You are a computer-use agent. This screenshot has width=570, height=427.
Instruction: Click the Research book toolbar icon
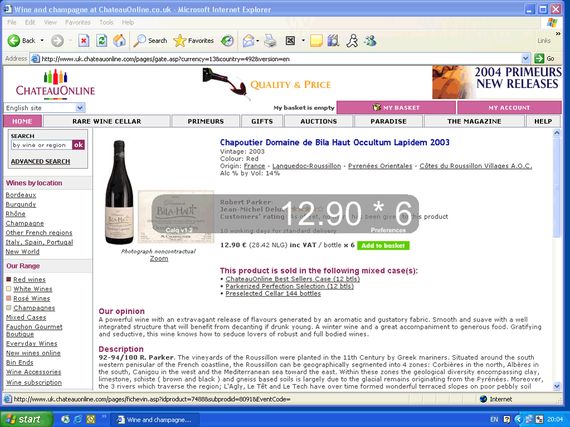333,41
